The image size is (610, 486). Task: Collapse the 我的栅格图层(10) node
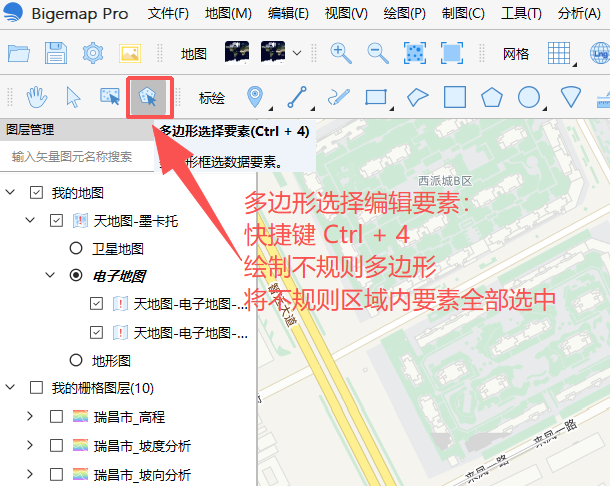point(11,387)
